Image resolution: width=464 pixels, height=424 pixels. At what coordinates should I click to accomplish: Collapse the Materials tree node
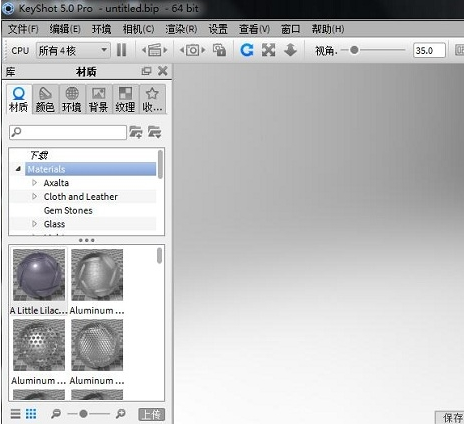click(x=18, y=169)
